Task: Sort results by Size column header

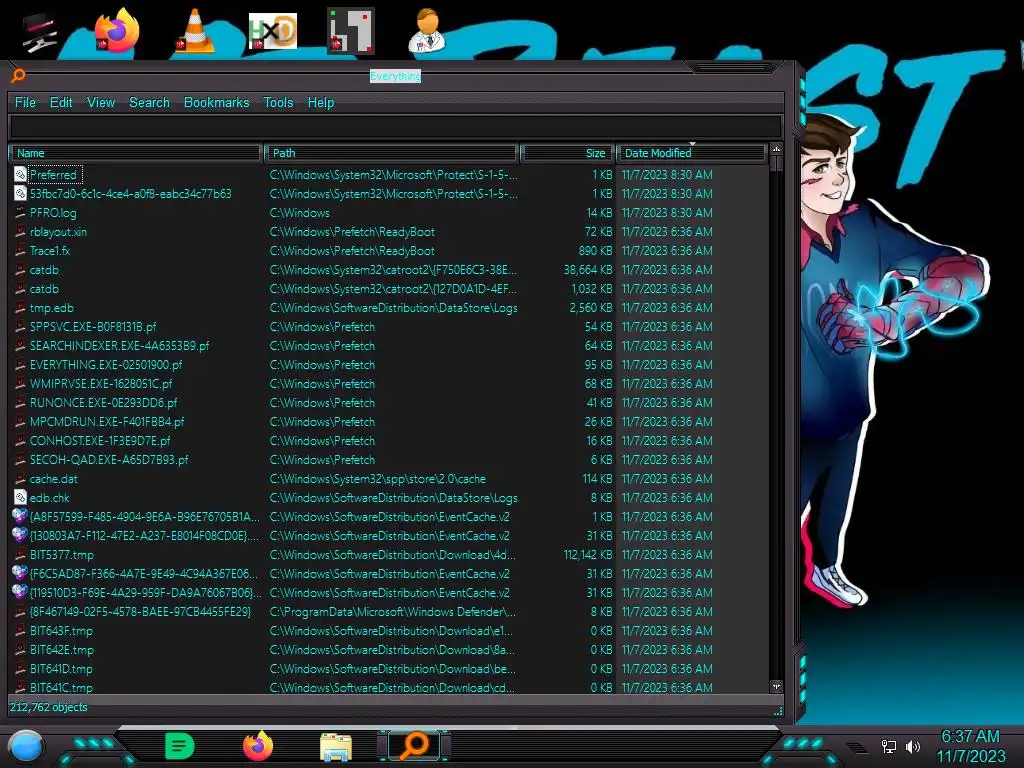Action: coord(567,153)
